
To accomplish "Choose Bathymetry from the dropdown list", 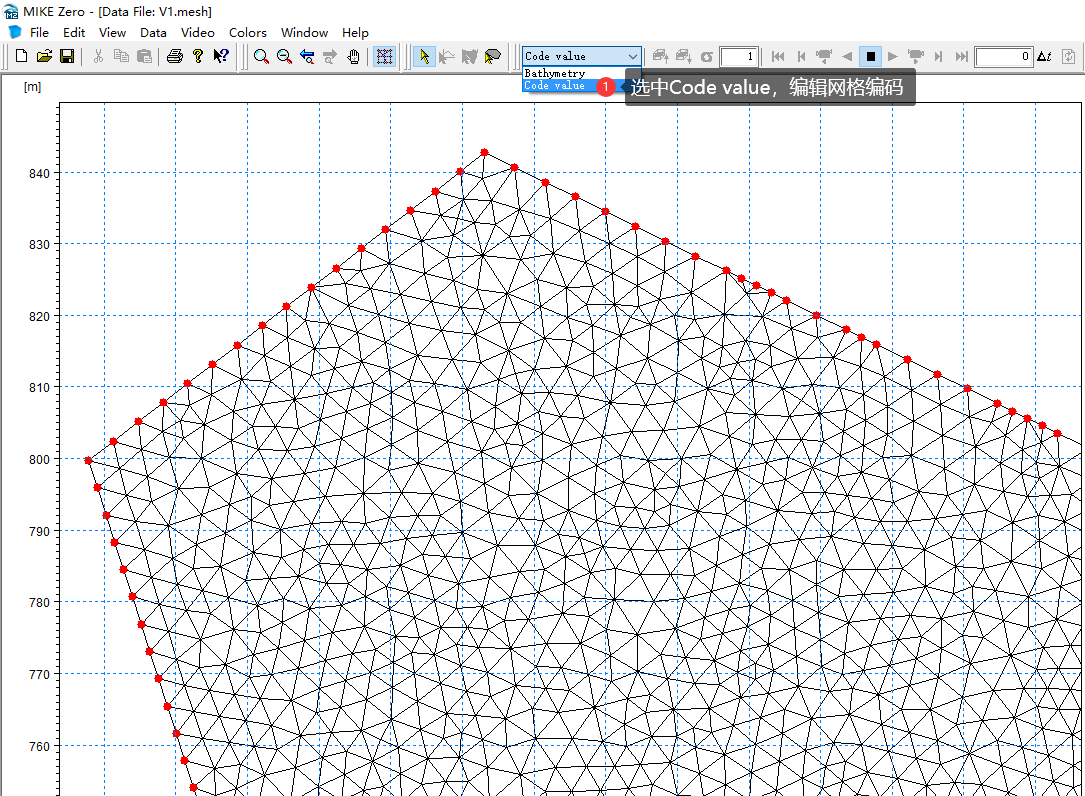I will coord(555,74).
